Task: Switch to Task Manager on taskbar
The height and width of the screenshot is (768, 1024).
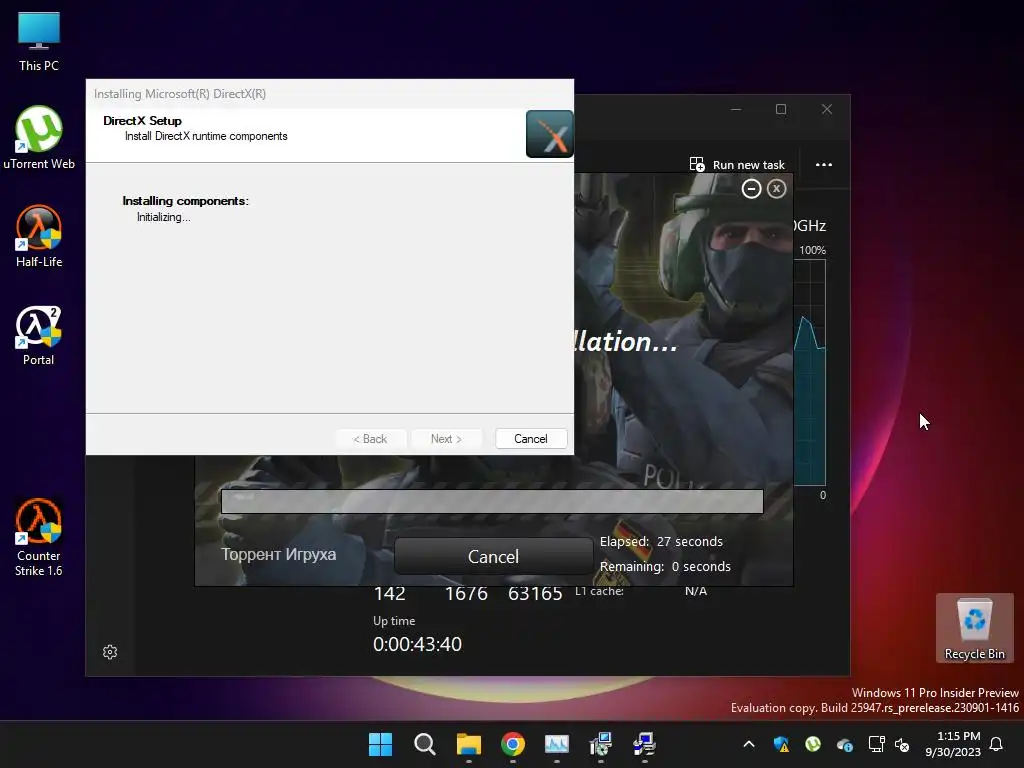Action: click(x=556, y=744)
